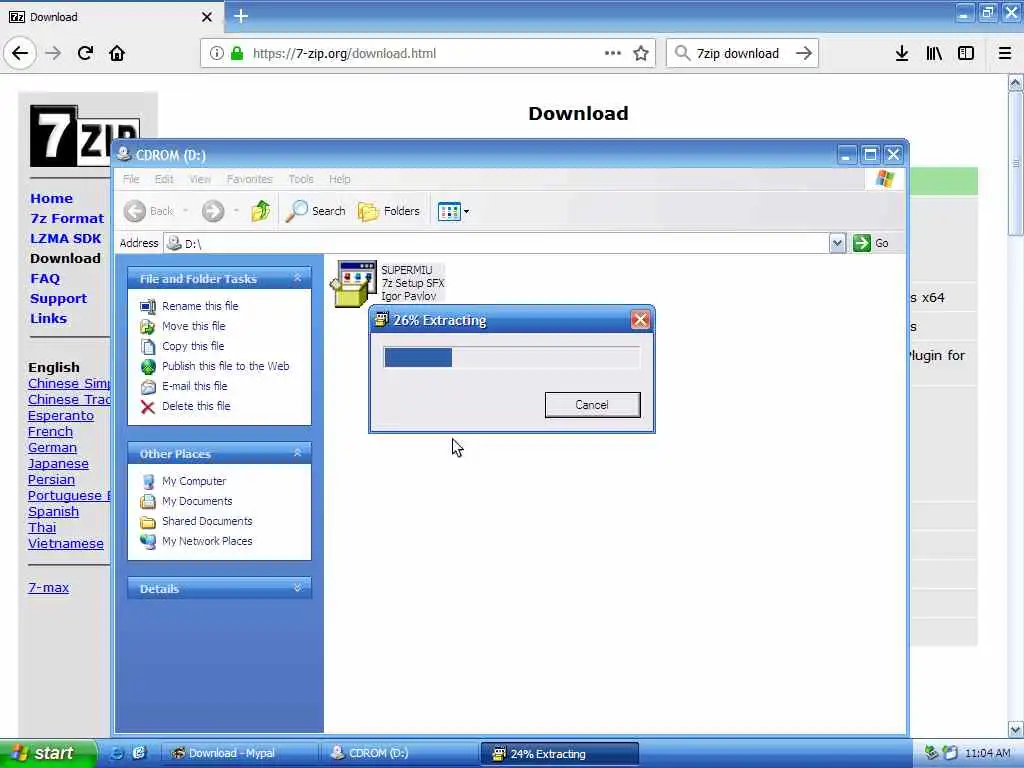Submit the 7zip download search arrow

804,54
